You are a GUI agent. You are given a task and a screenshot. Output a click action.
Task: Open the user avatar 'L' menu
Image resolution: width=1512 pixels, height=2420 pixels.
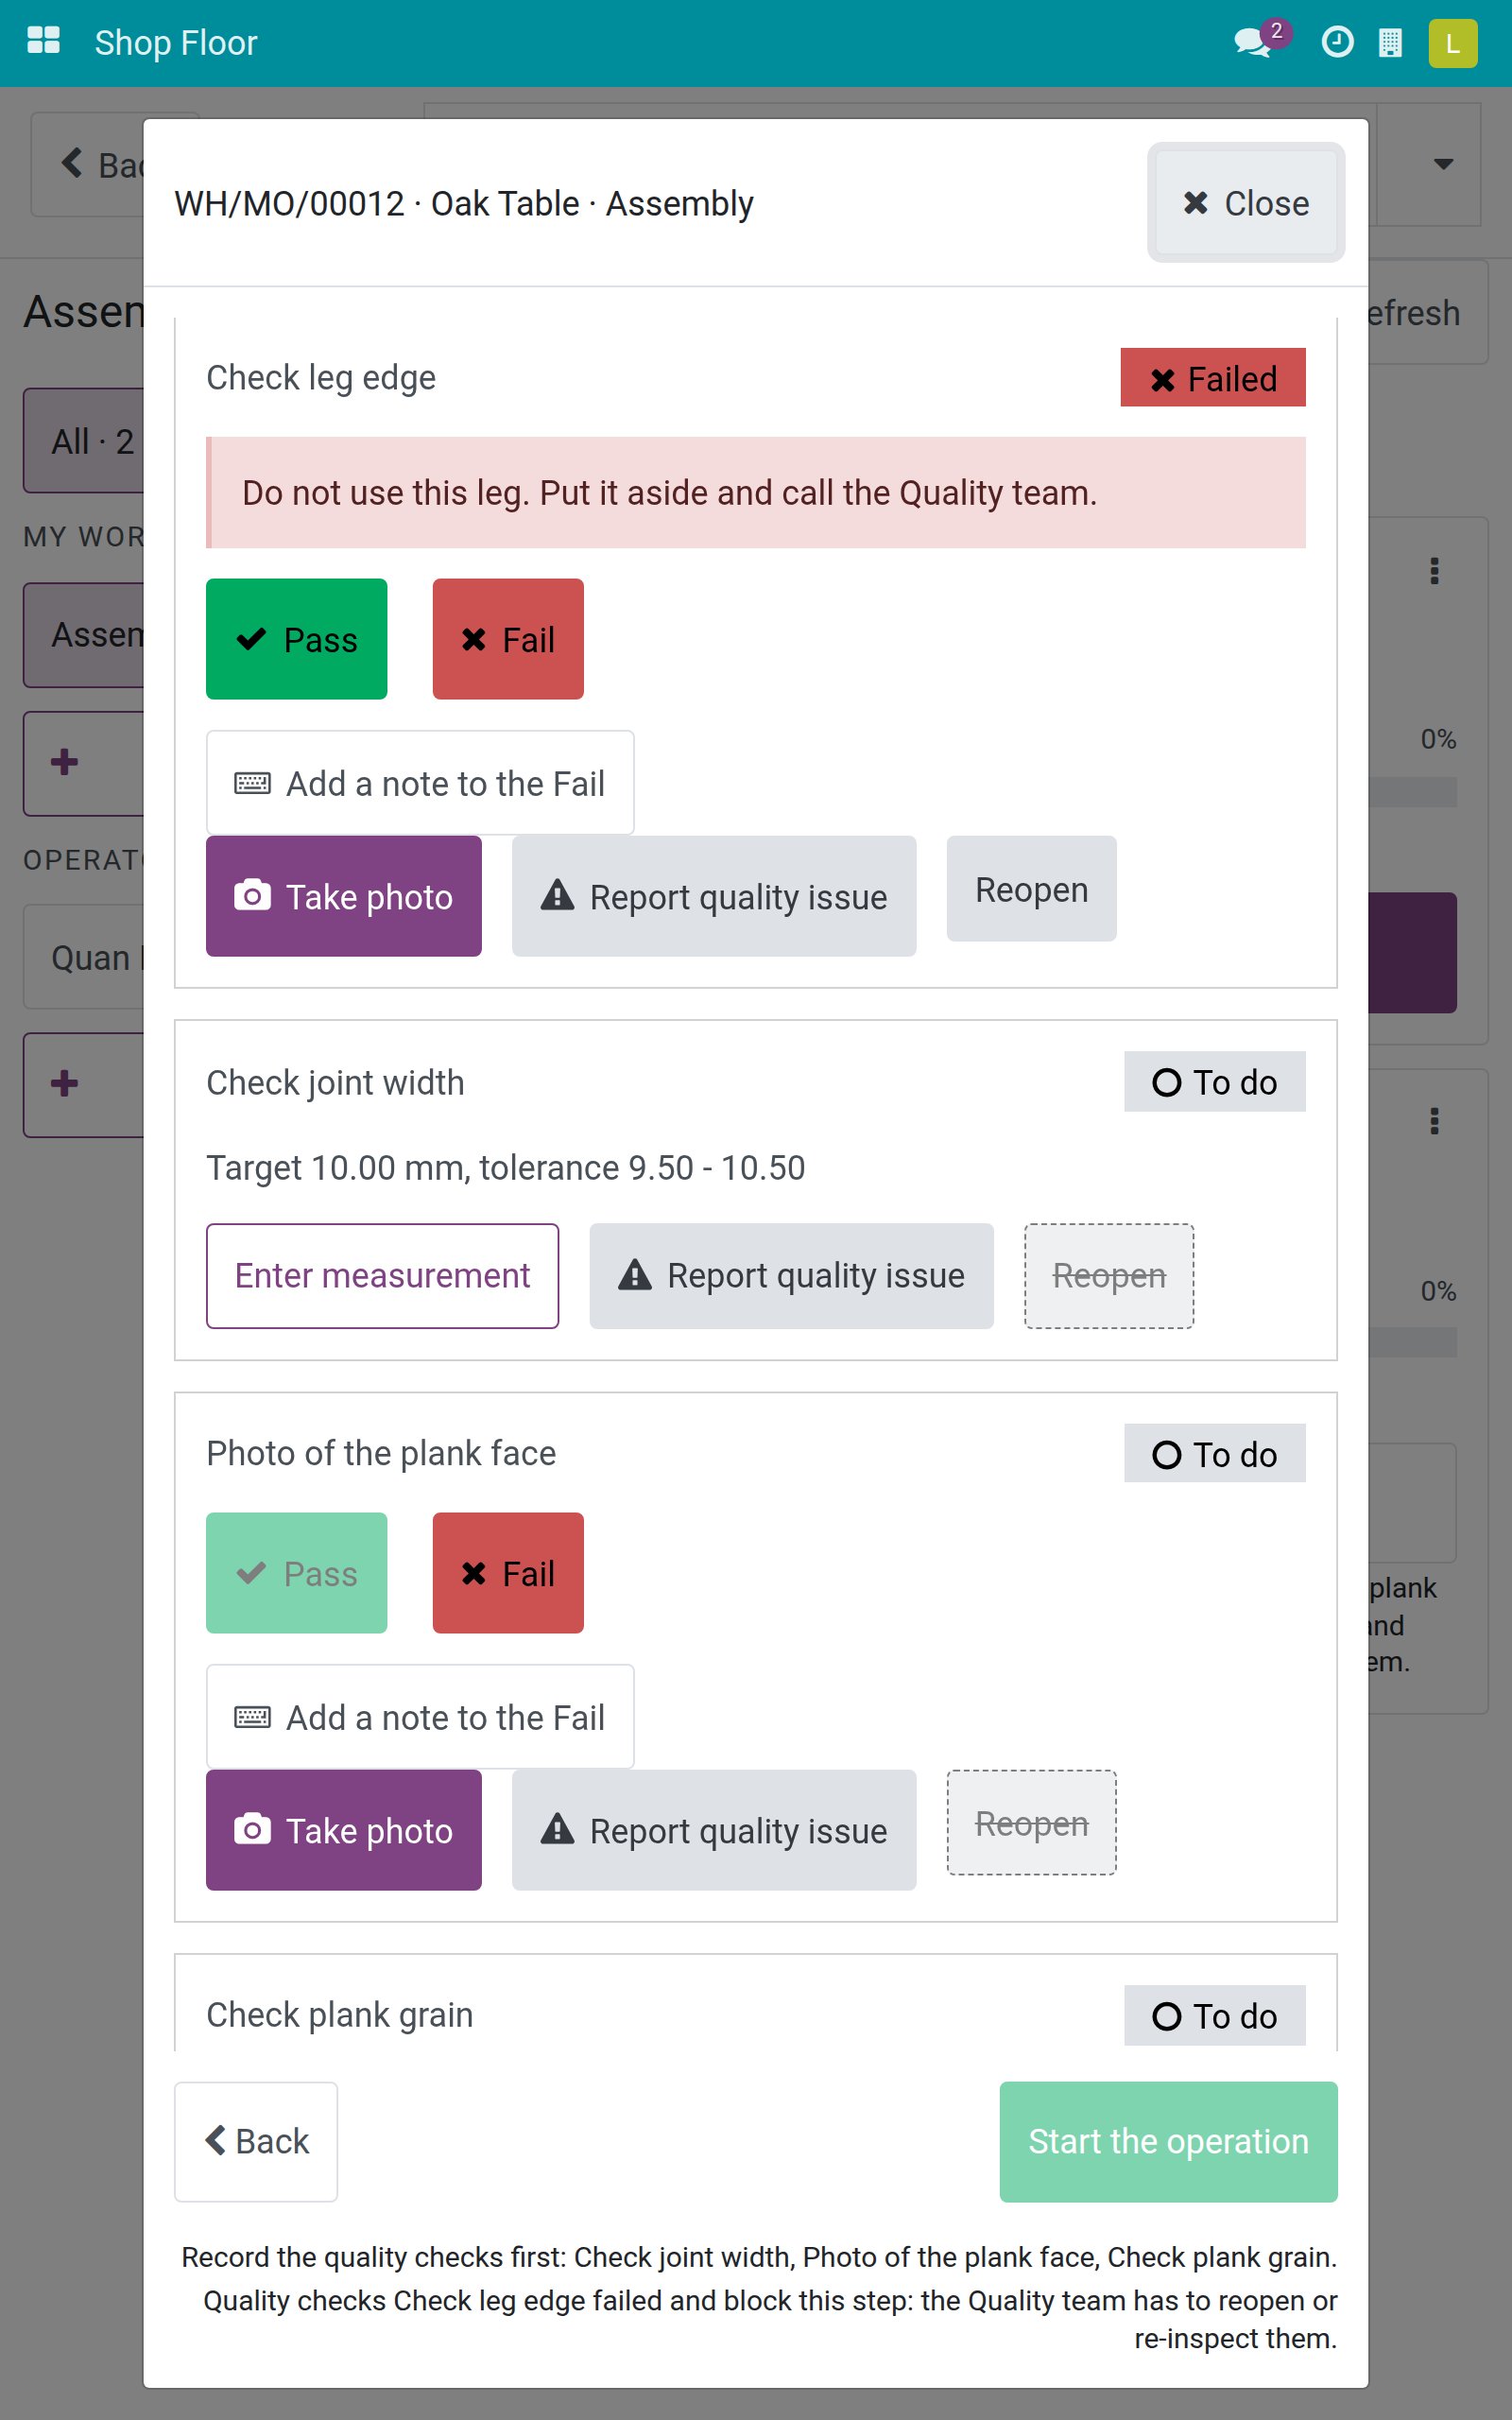click(1453, 43)
